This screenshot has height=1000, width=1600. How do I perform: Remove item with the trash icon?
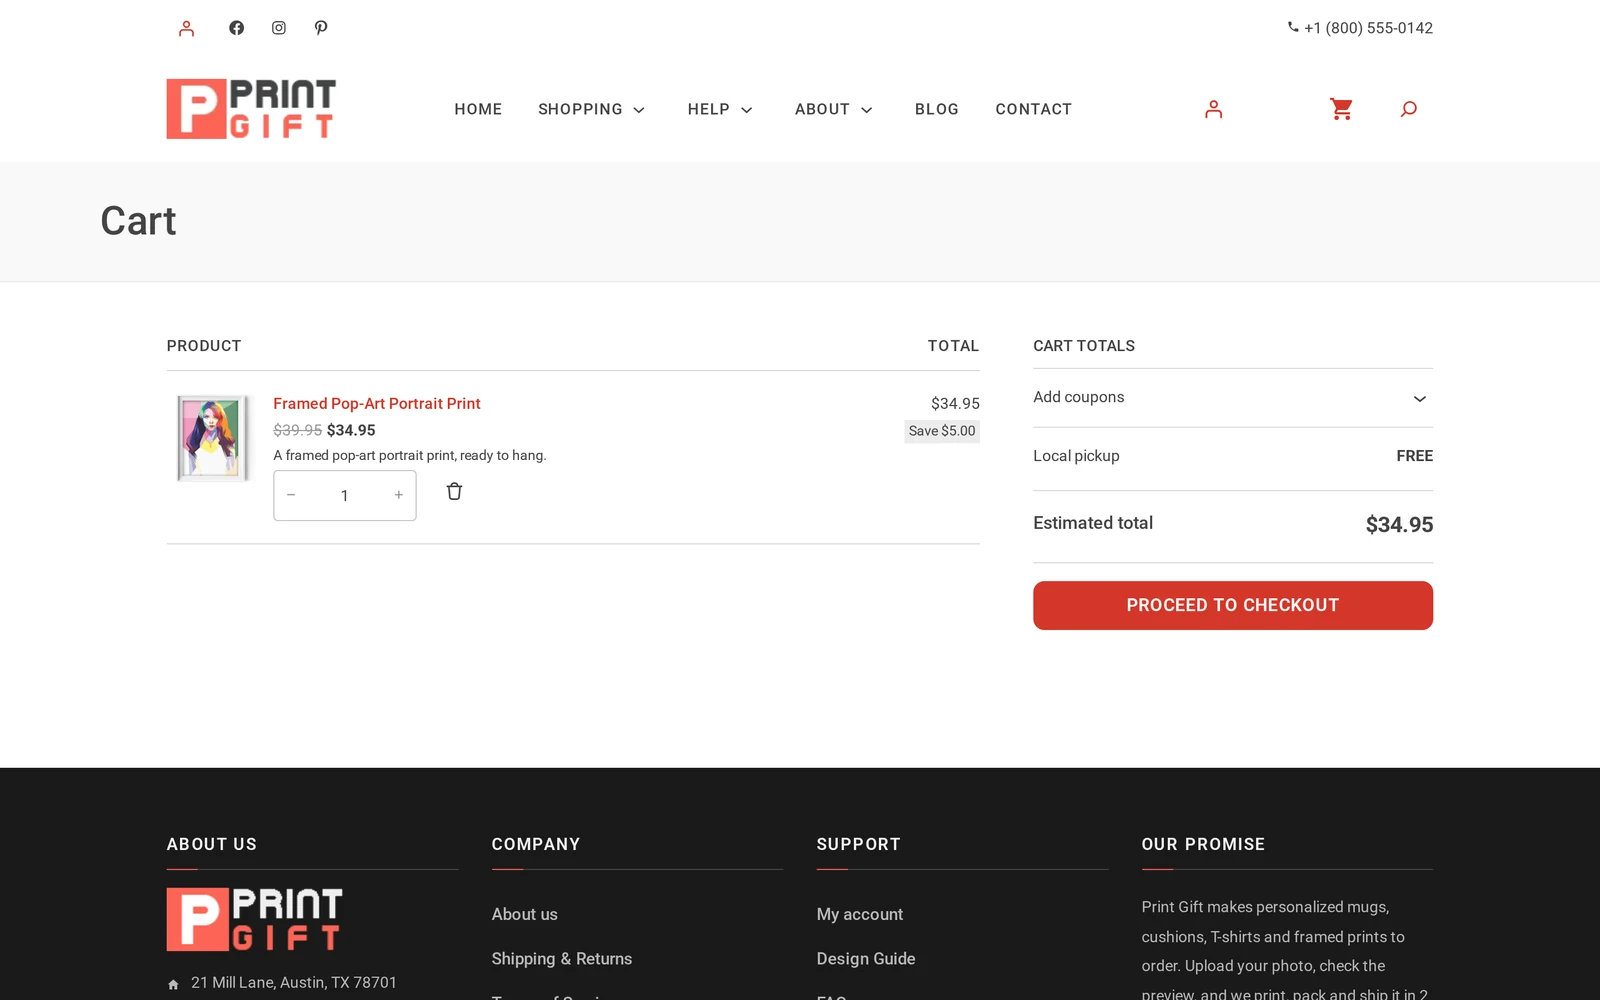(x=454, y=491)
